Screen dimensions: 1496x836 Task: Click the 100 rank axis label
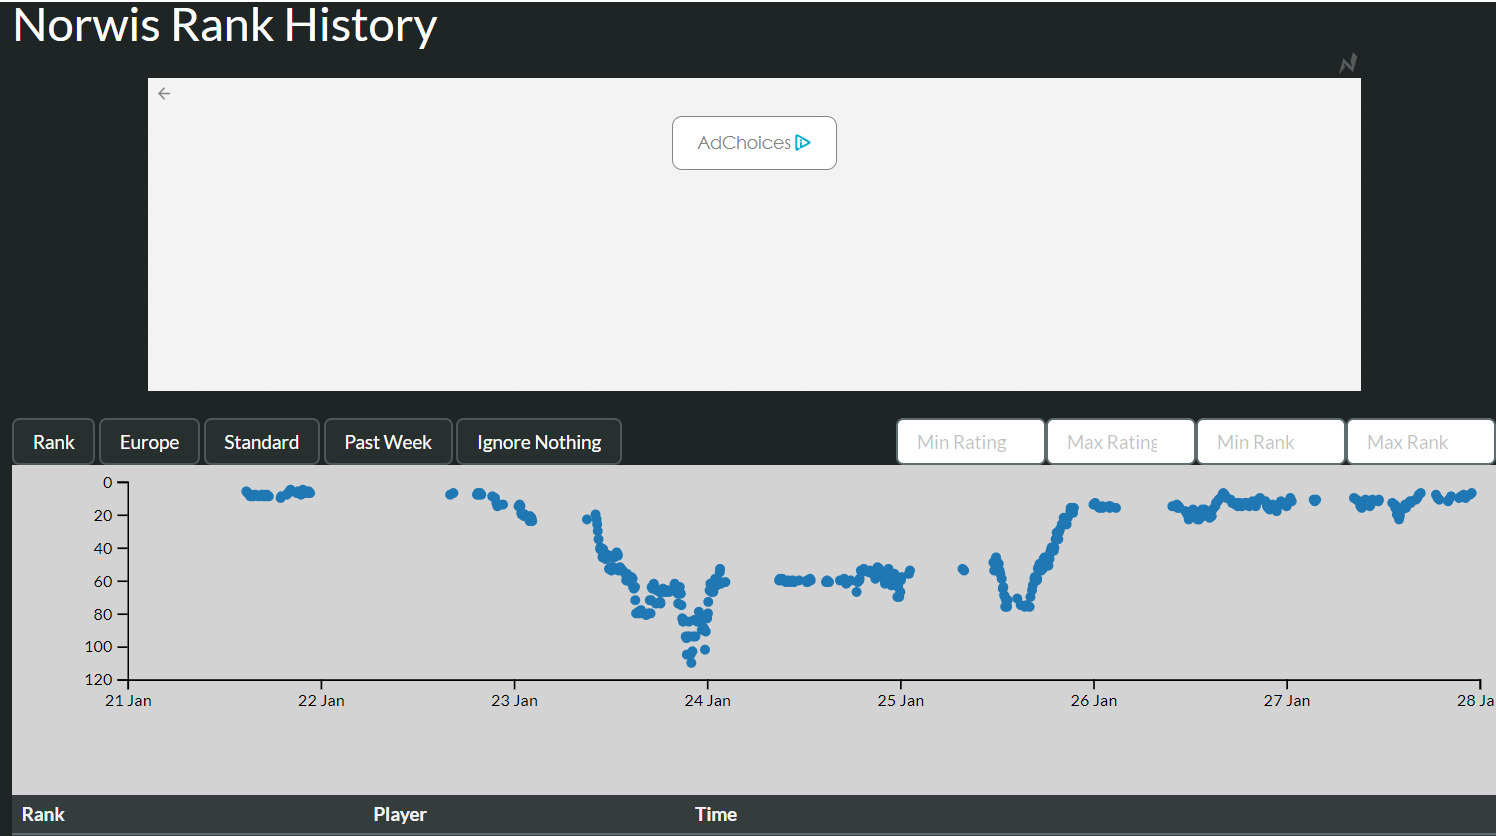[99, 647]
